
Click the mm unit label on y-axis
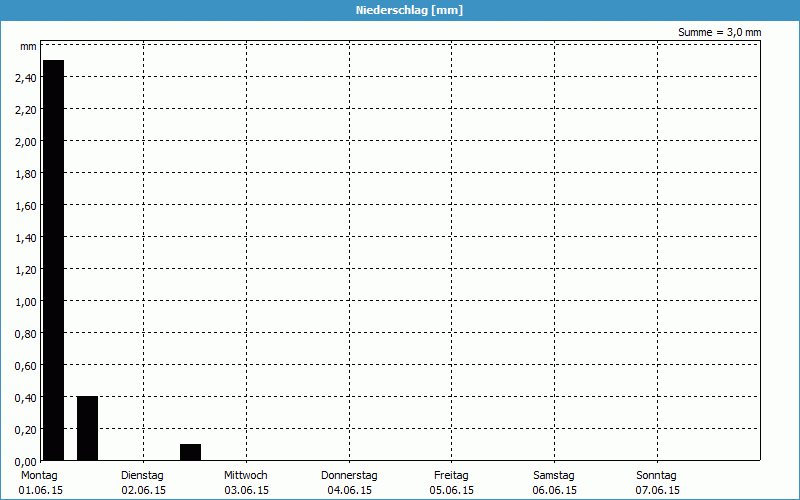click(28, 47)
